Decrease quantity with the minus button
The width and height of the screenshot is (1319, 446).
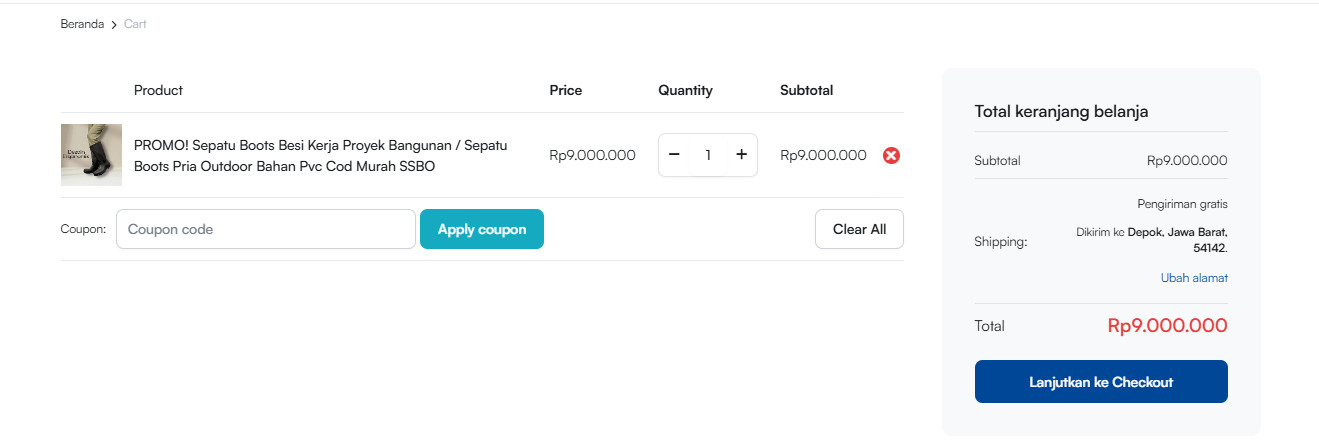click(674, 155)
